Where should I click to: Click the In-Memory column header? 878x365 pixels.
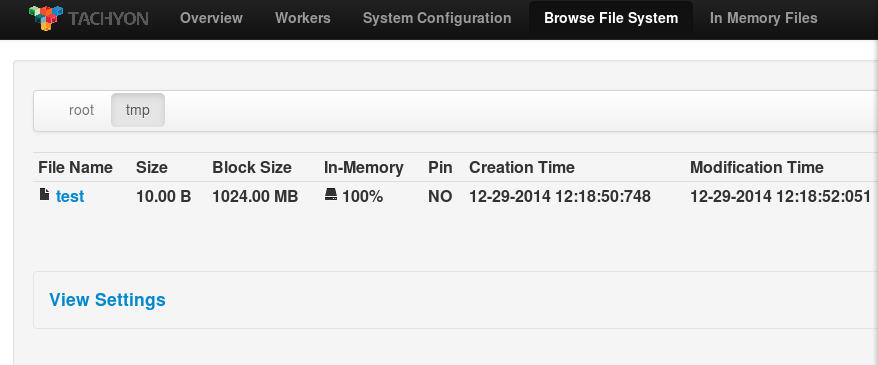tap(363, 167)
